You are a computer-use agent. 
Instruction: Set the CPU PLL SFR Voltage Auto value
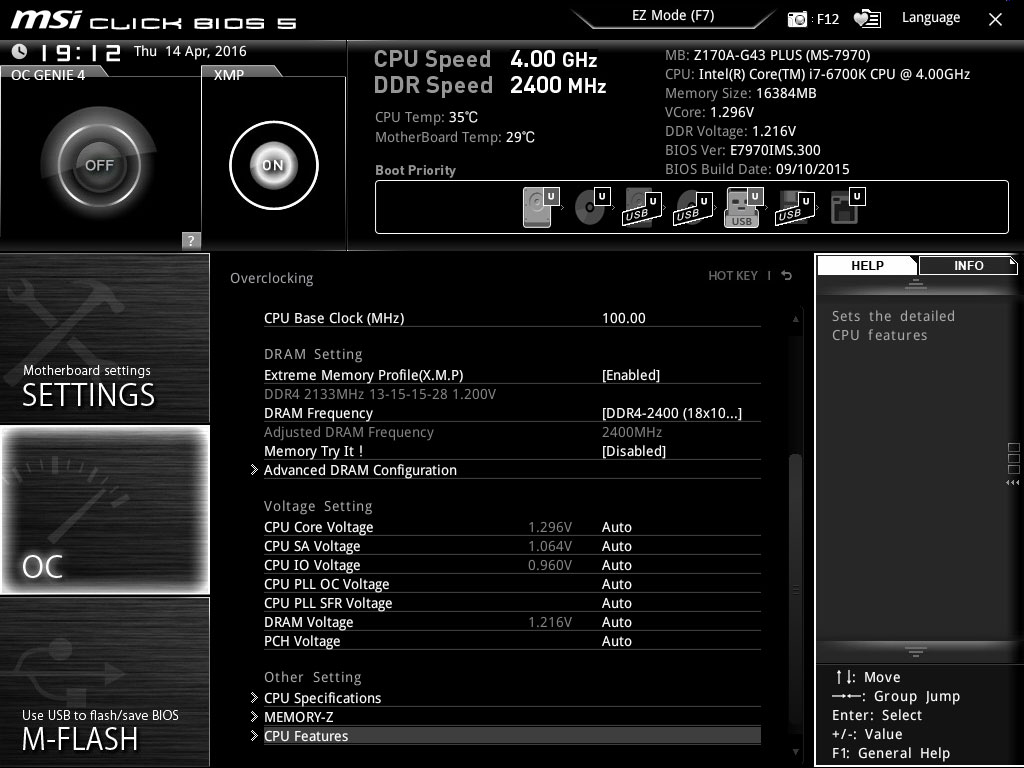(x=616, y=603)
